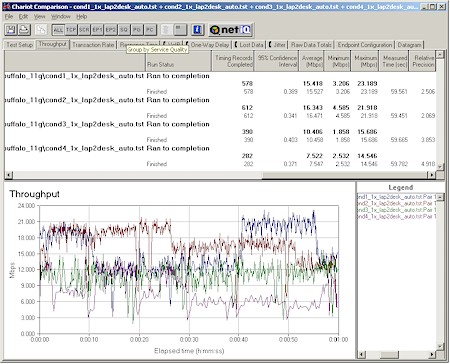The height and width of the screenshot is (364, 450).
Task: Select the ALL grouping button
Action: (58, 30)
